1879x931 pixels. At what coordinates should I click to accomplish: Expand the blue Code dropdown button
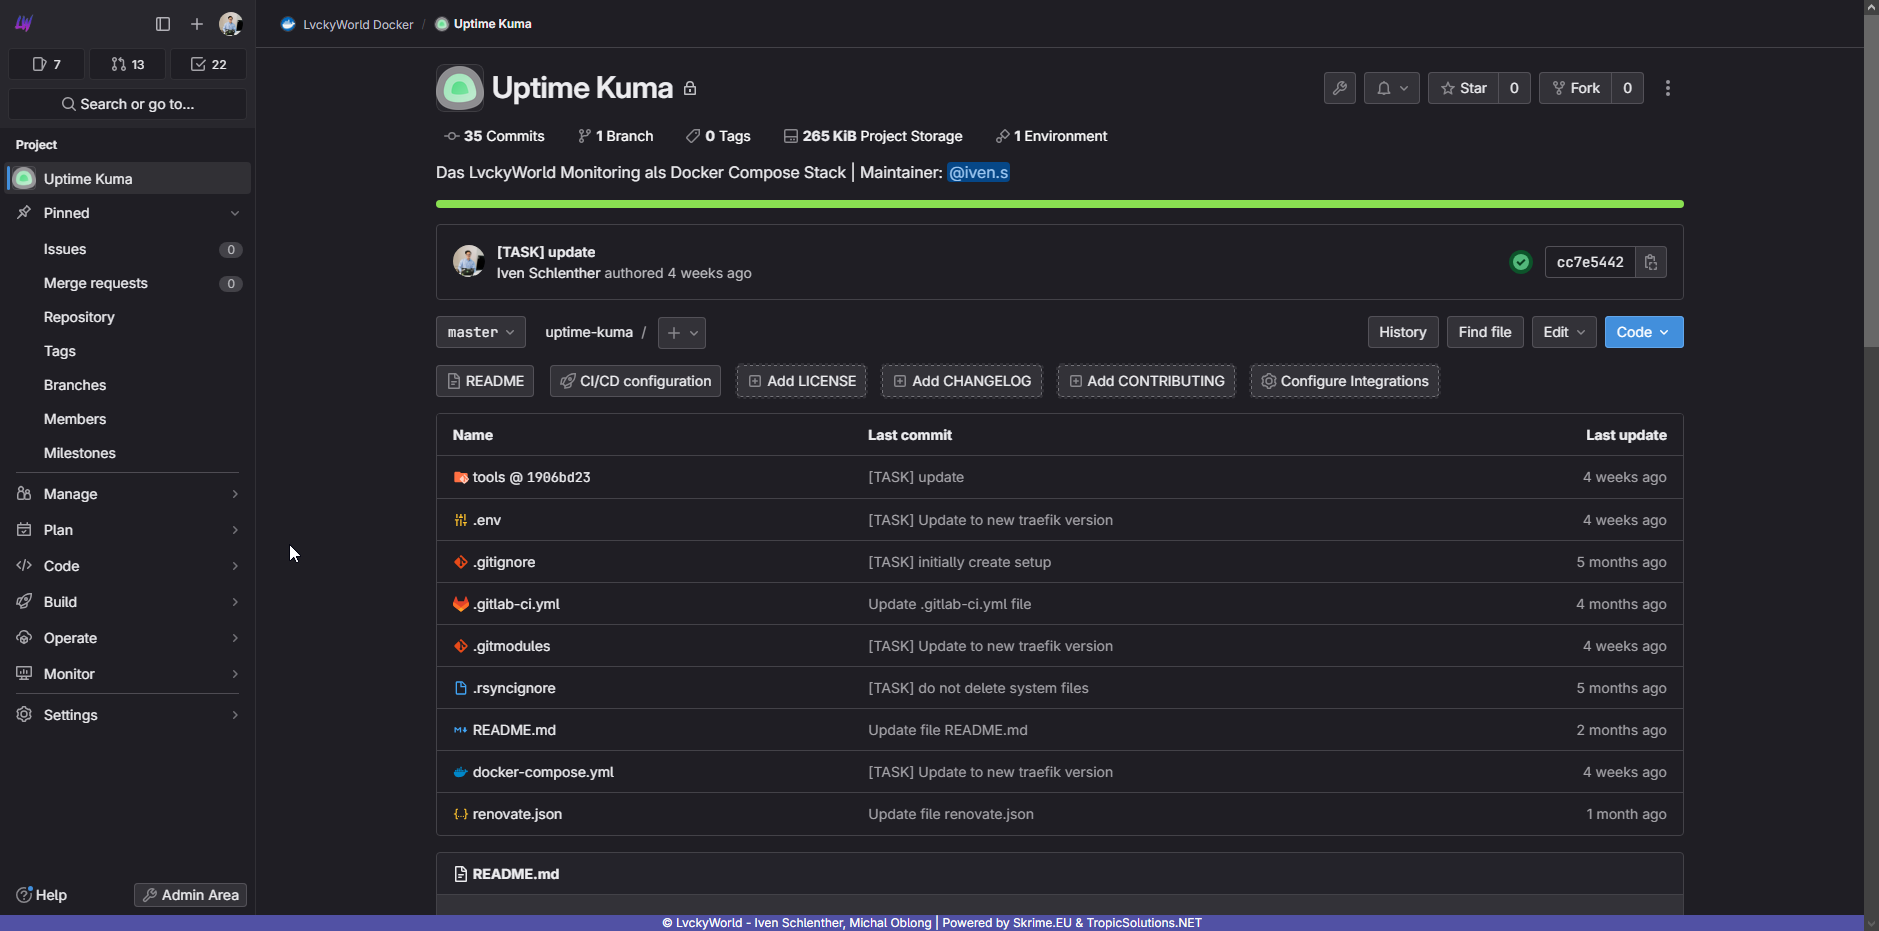(1643, 332)
